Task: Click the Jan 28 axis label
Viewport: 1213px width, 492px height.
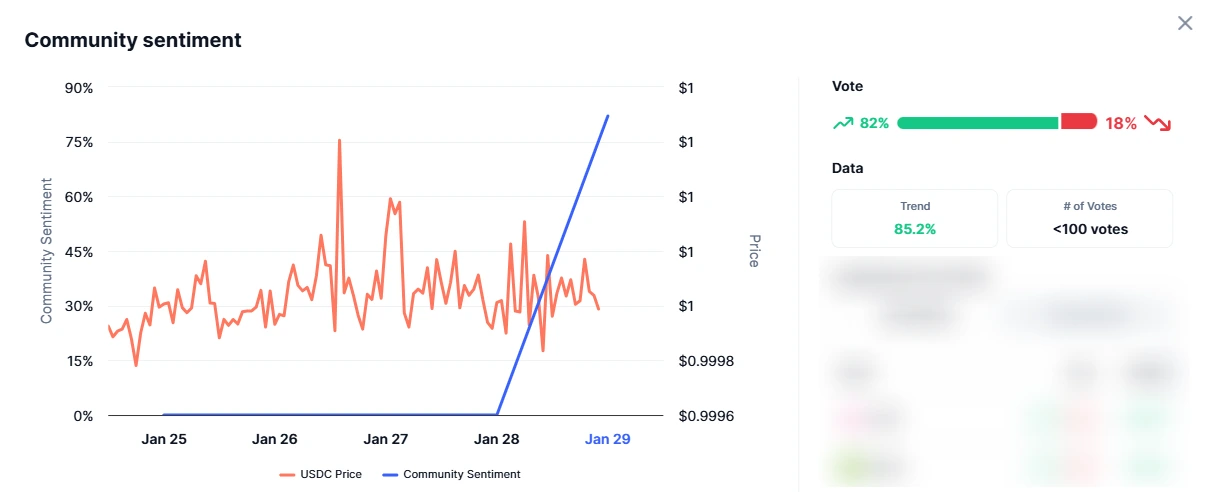Action: 497,439
